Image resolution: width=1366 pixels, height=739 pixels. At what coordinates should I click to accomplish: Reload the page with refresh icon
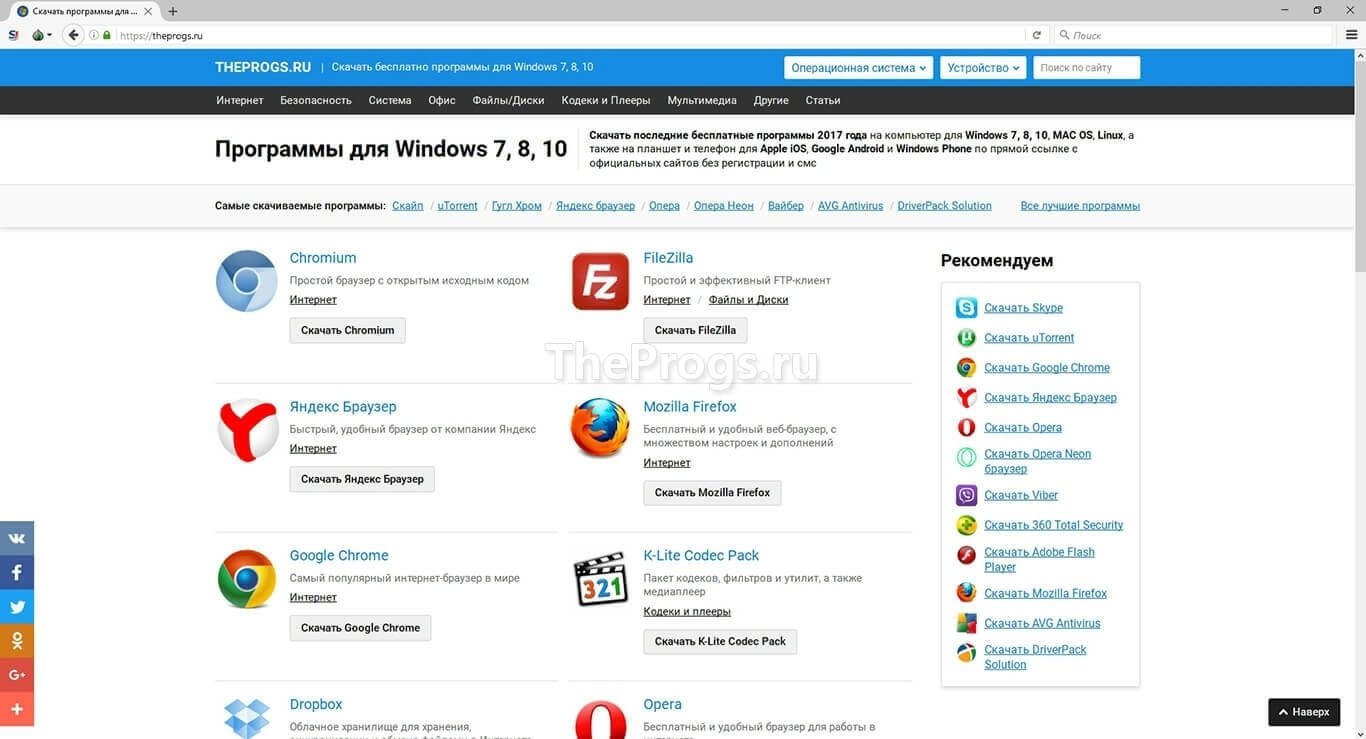pos(1037,35)
